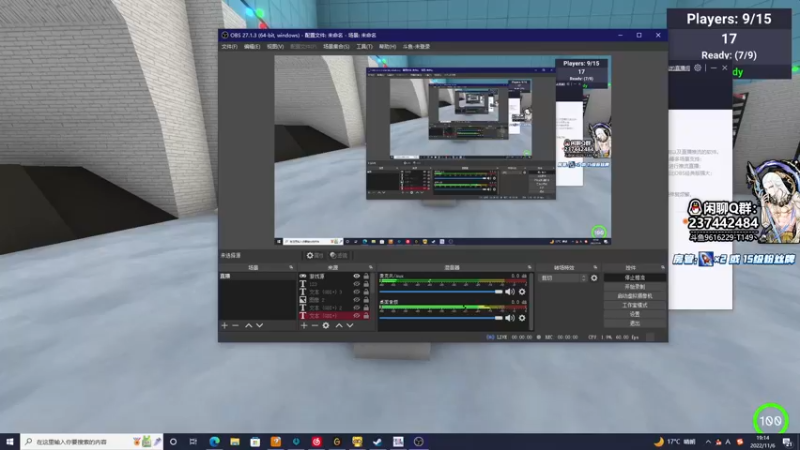The width and height of the screenshot is (800, 450).
Task: Toggle visibility of highlighted red source row
Action: click(x=357, y=316)
